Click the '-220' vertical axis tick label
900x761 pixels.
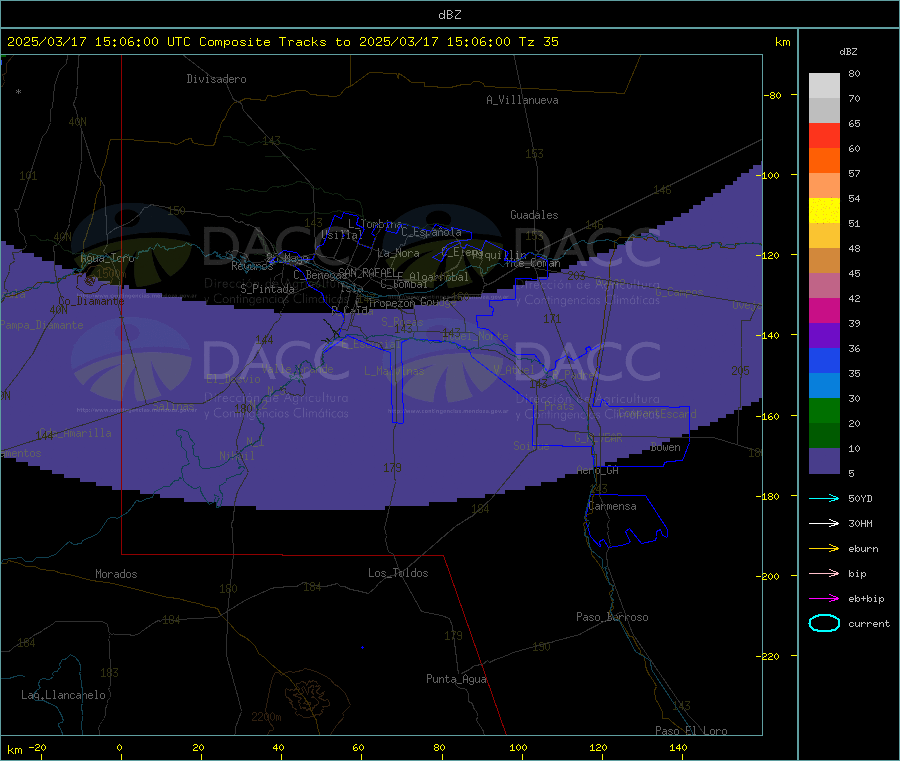click(x=769, y=656)
